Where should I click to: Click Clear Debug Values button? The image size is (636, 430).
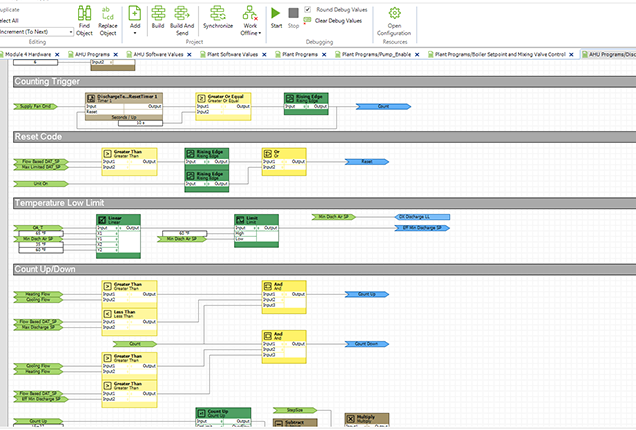[x=340, y=20]
